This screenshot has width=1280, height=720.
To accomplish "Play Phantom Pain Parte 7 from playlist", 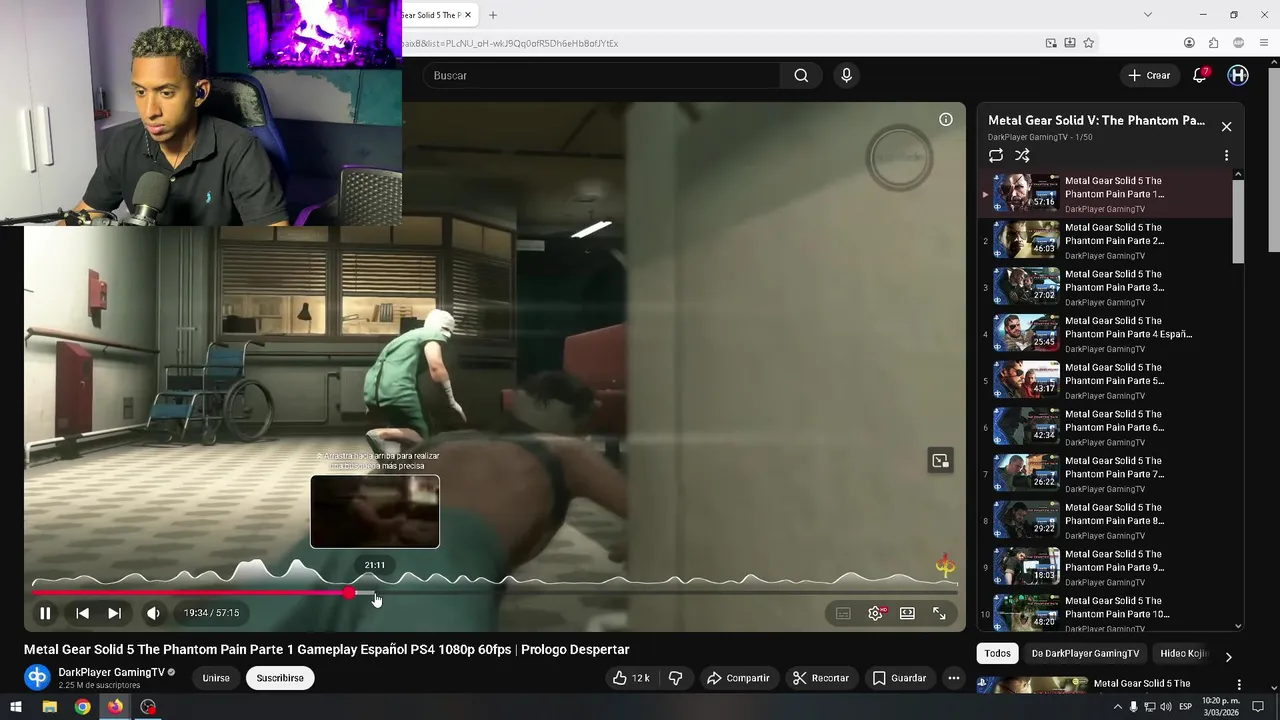I will pyautogui.click(x=1105, y=474).
